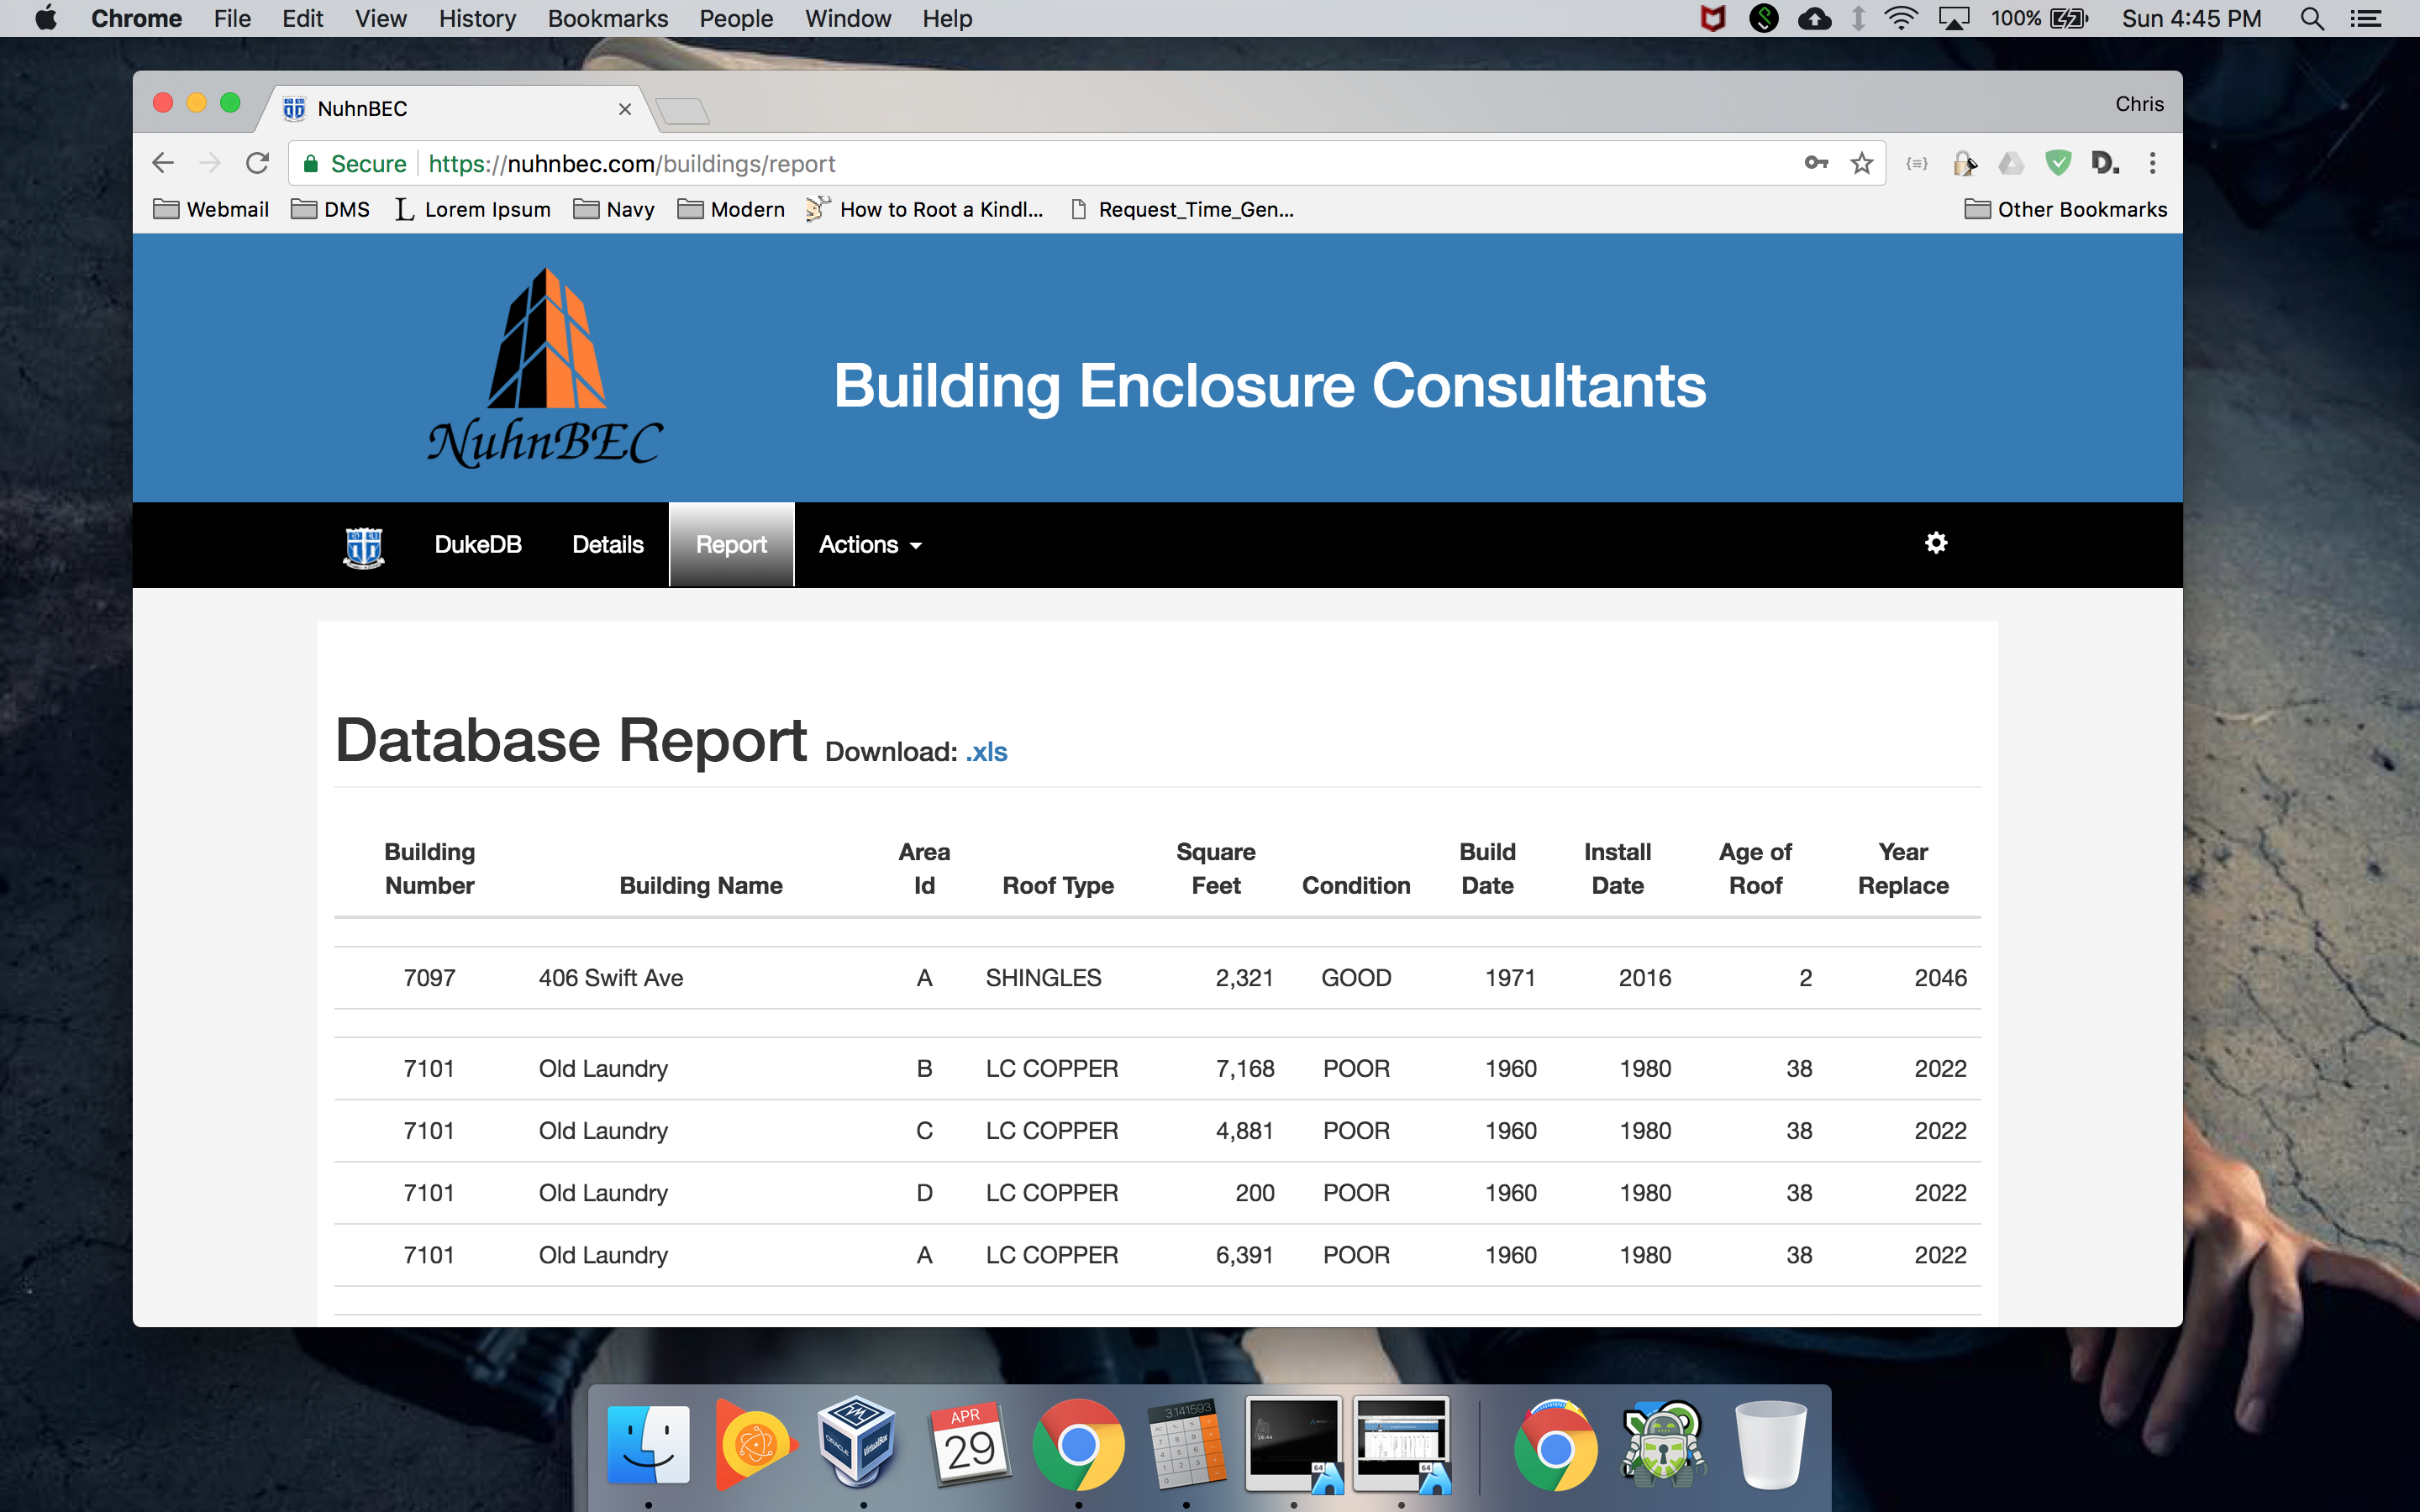Open Chrome three-dot menu
The width and height of the screenshot is (2420, 1512).
click(2152, 163)
